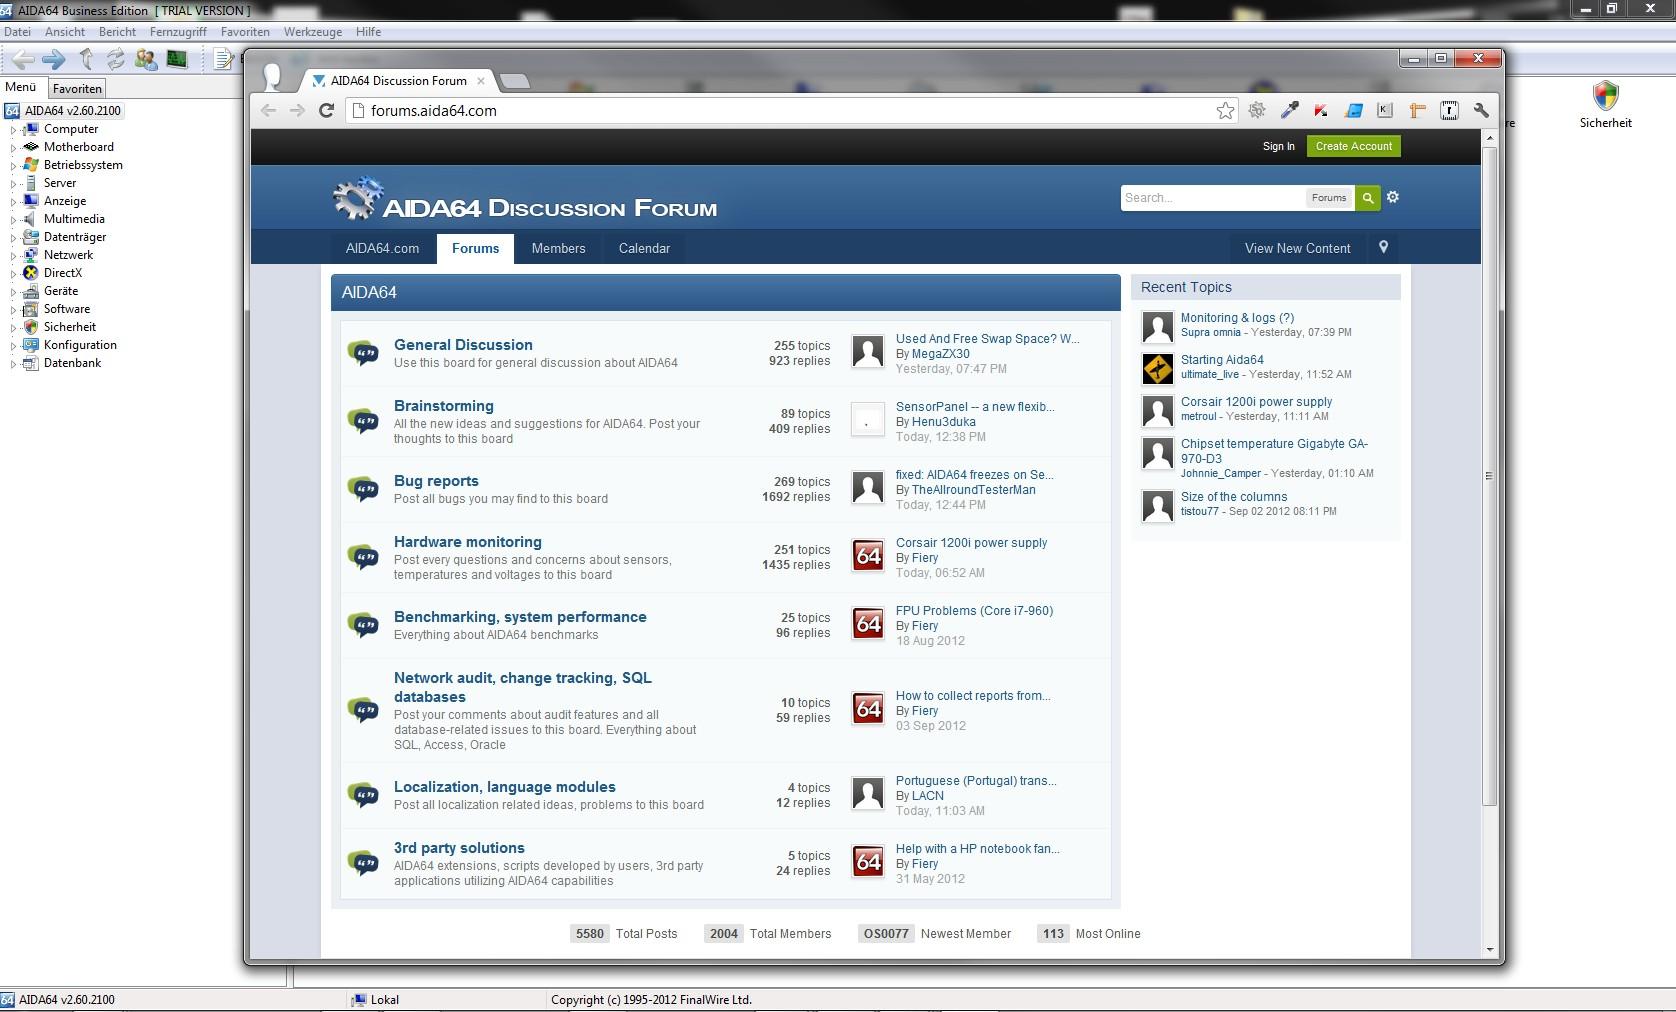The width and height of the screenshot is (1676, 1012).
Task: Click the K keyboard extension icon
Action: pos(1385,111)
